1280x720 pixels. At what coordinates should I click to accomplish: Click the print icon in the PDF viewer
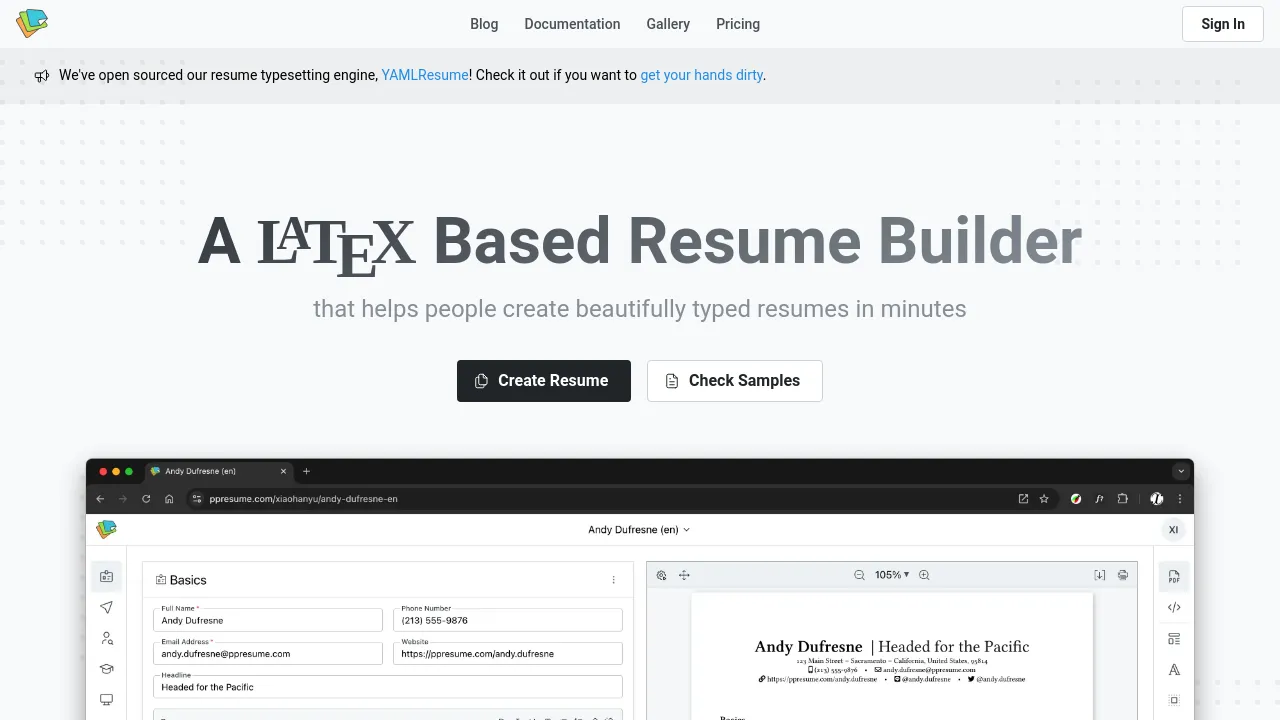[x=1123, y=575]
